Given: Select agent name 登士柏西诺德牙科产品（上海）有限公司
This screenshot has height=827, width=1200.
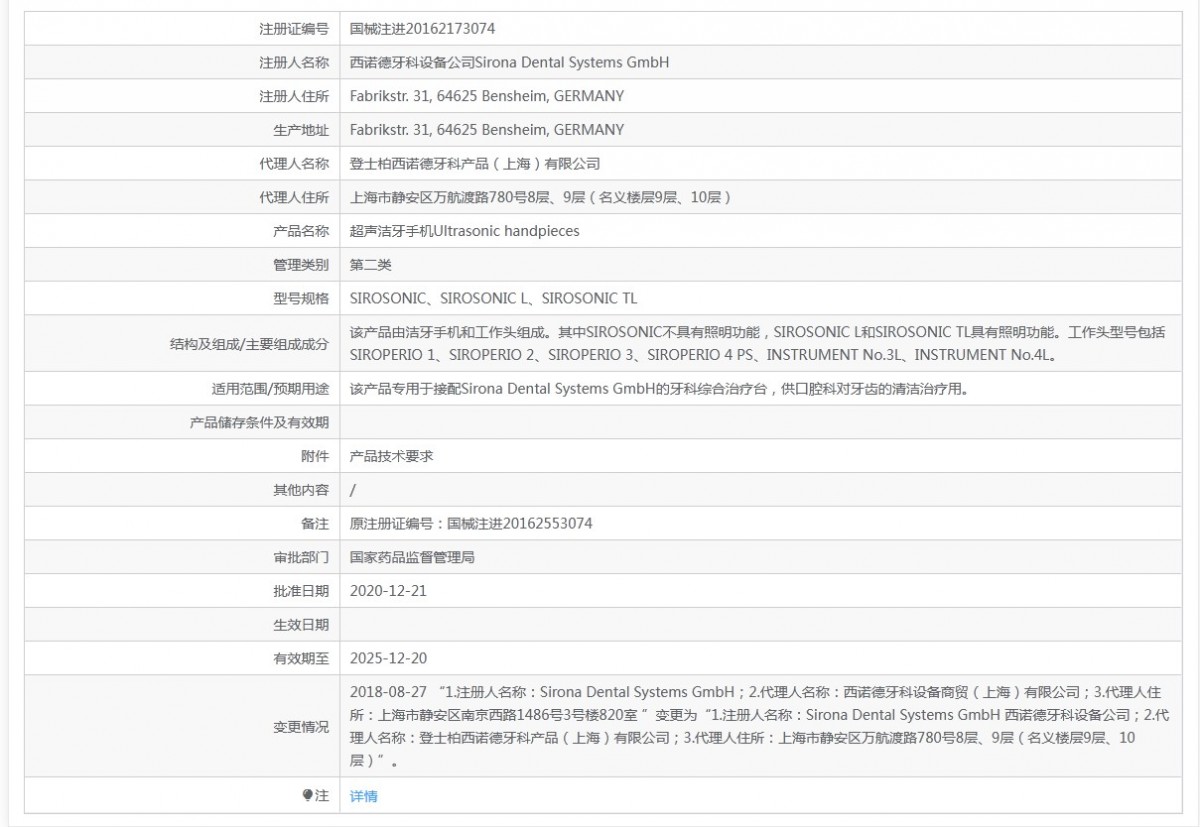Looking at the screenshot, I should pyautogui.click(x=475, y=164).
